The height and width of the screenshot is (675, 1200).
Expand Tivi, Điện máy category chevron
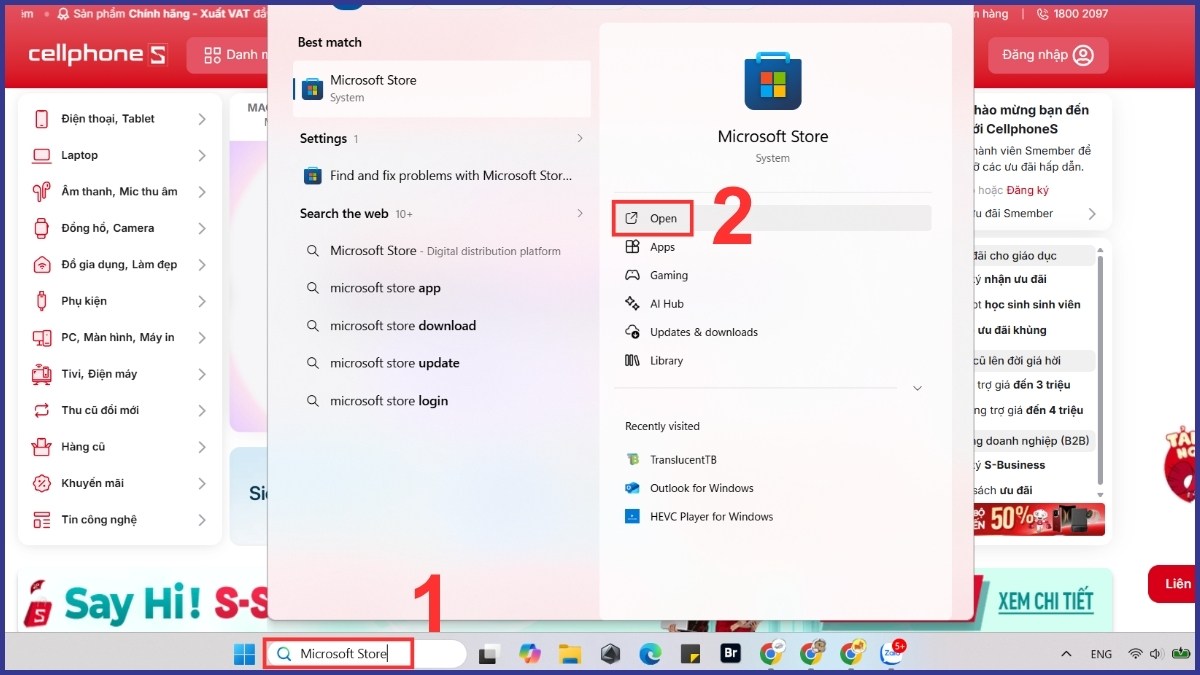(201, 374)
